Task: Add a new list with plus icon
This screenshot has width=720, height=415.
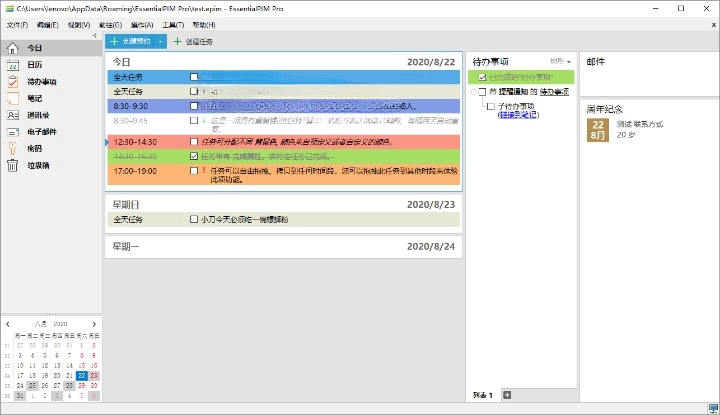Action: click(507, 395)
